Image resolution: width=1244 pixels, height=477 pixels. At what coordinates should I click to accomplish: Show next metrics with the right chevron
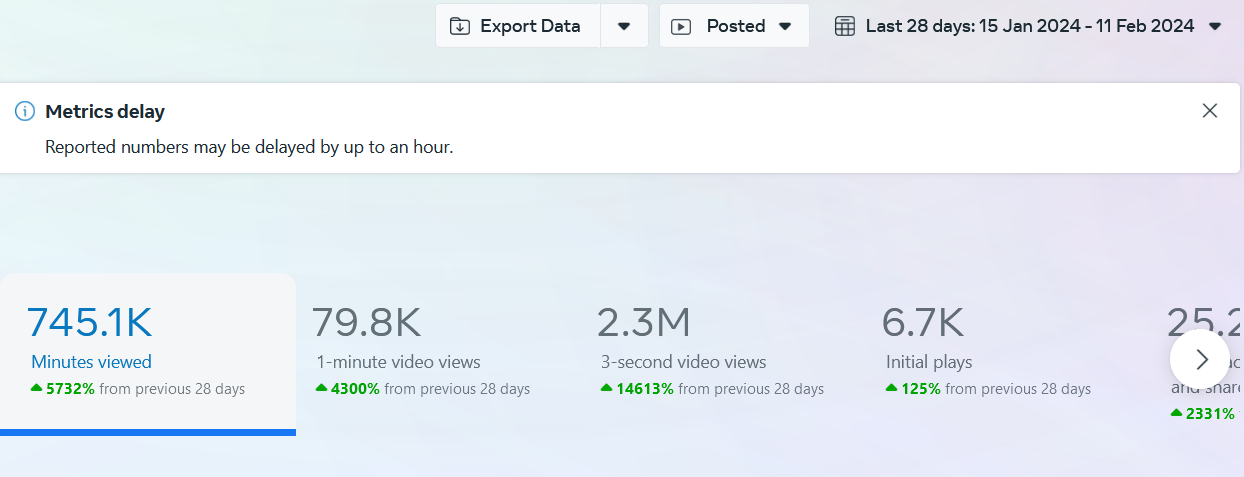(1201, 359)
